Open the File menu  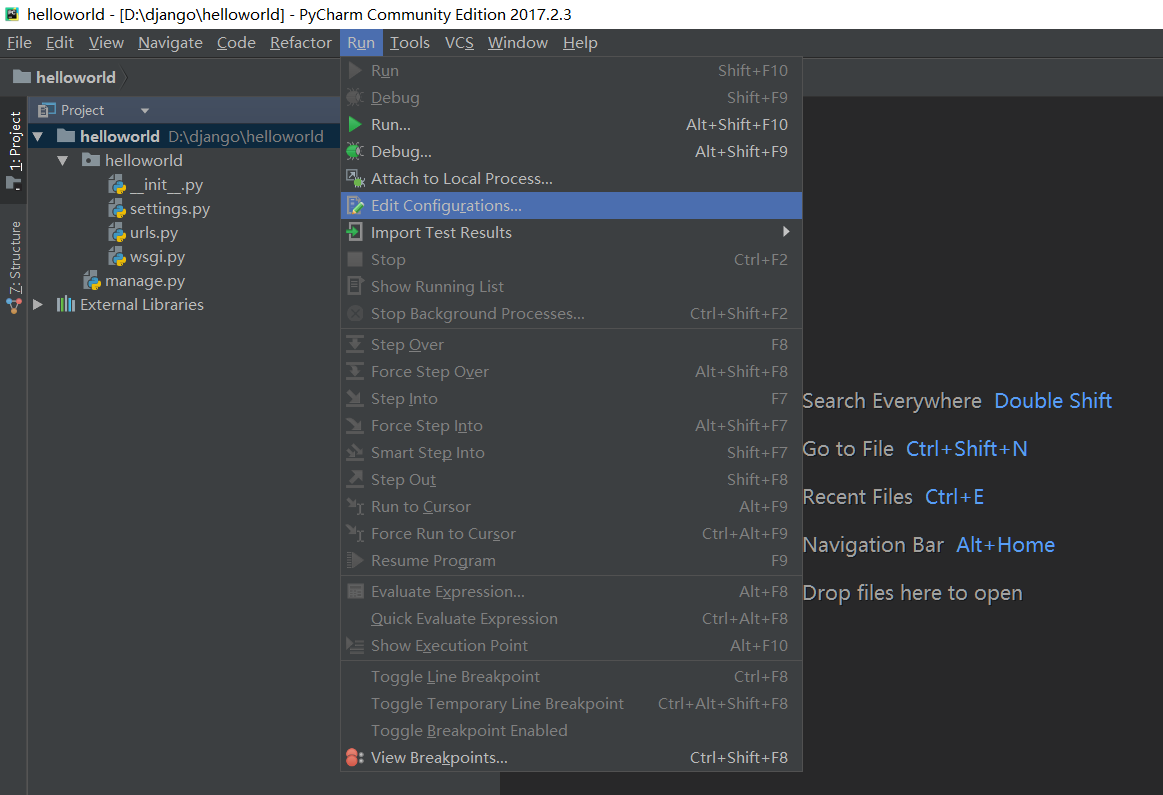[x=19, y=43]
